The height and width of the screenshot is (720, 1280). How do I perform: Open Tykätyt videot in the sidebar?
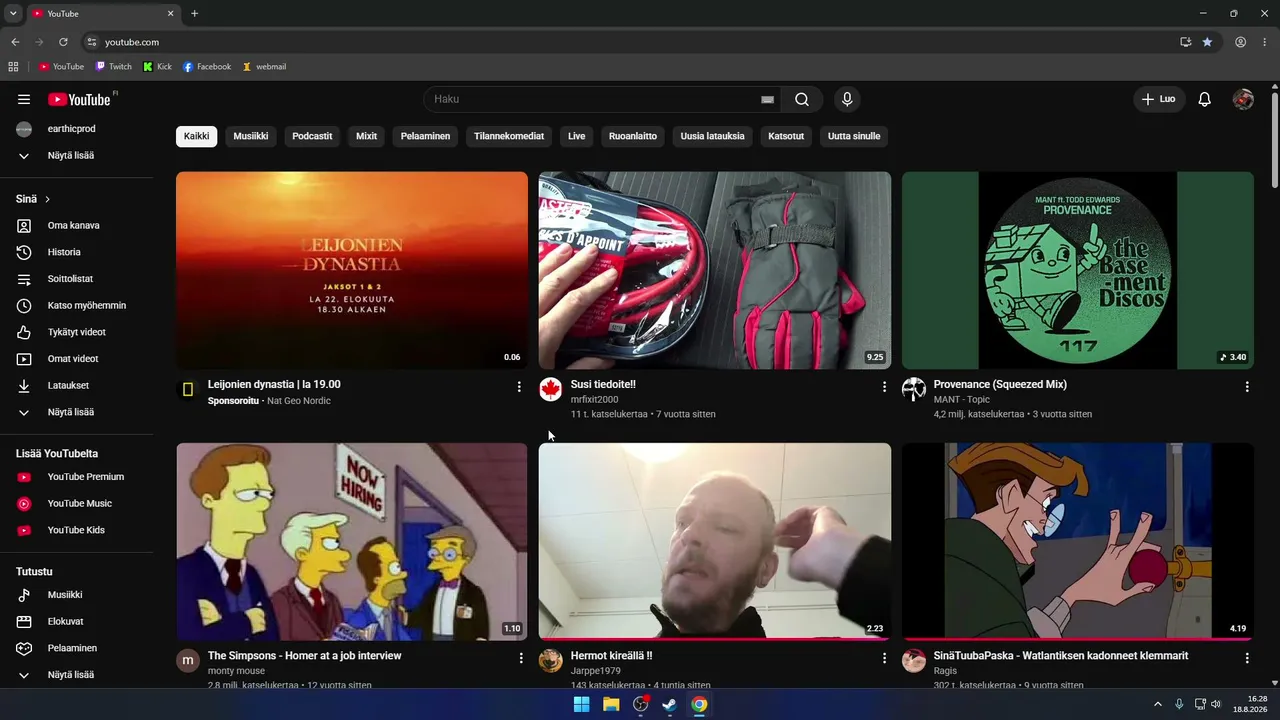point(78,332)
